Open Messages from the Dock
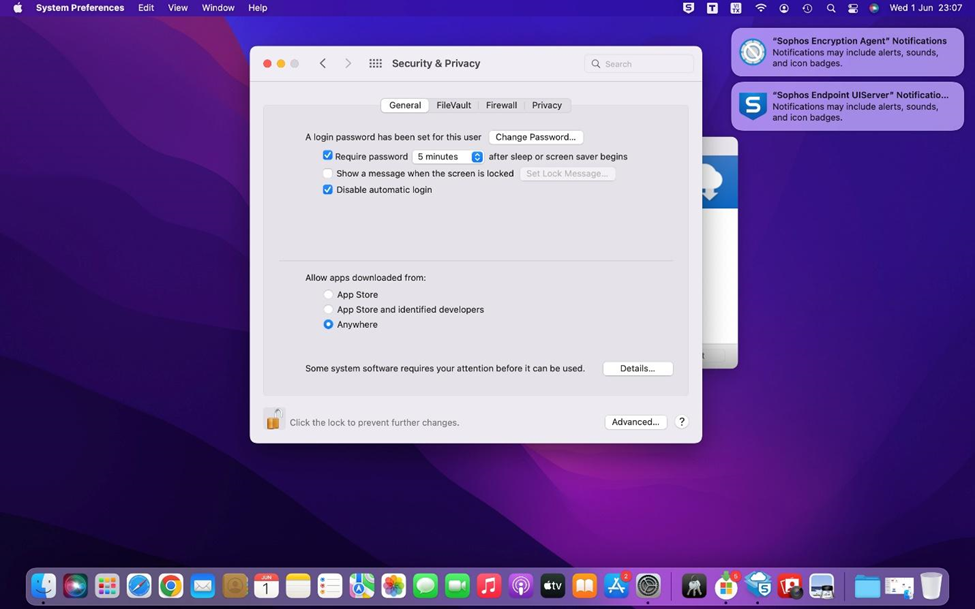 (425, 586)
